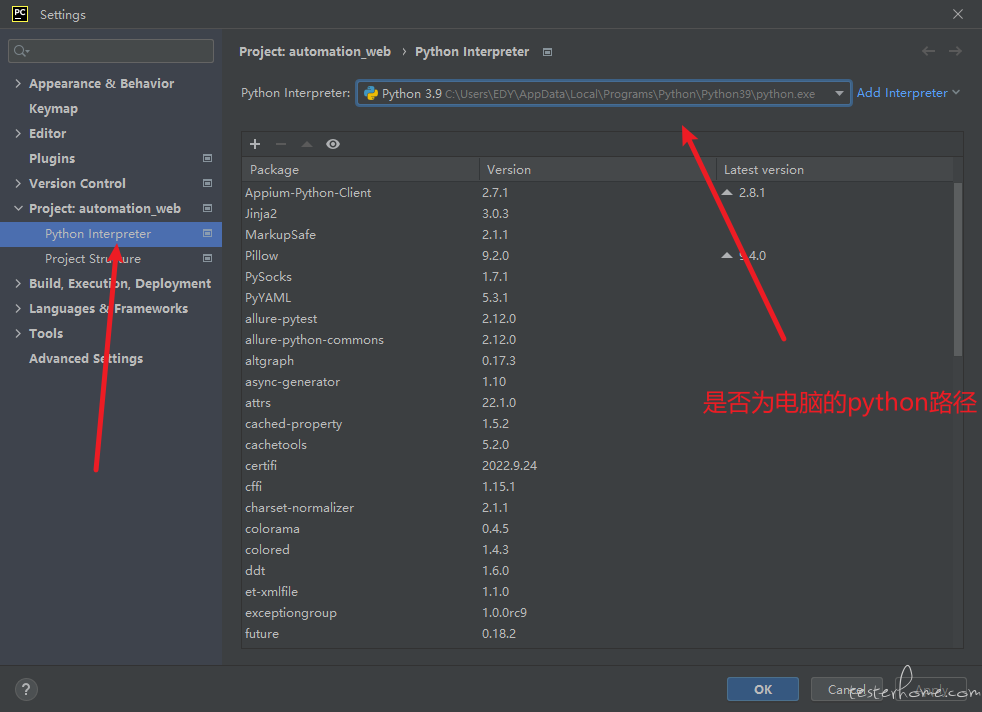The height and width of the screenshot is (712, 982).
Task: Expand Version Control section
Action: [x=18, y=183]
